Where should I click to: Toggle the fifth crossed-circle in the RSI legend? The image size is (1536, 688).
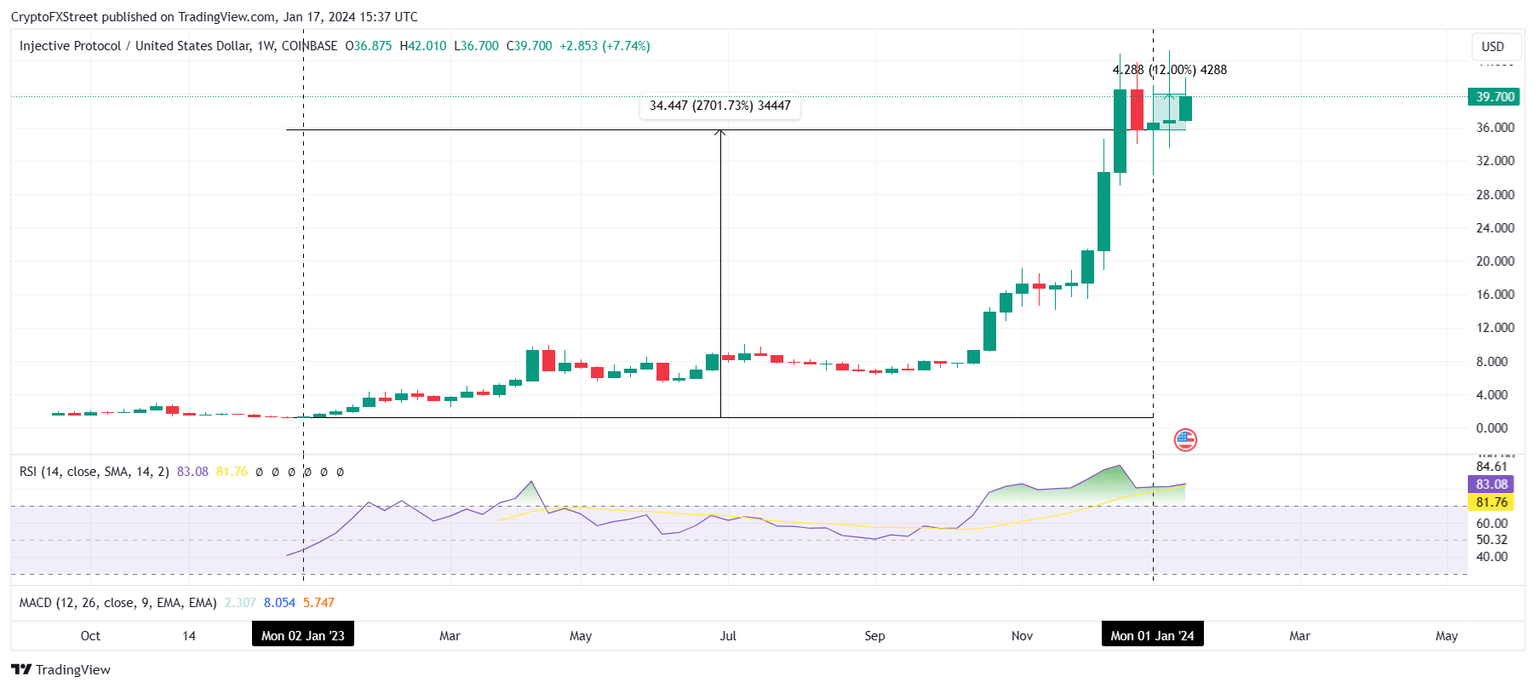[x=324, y=471]
